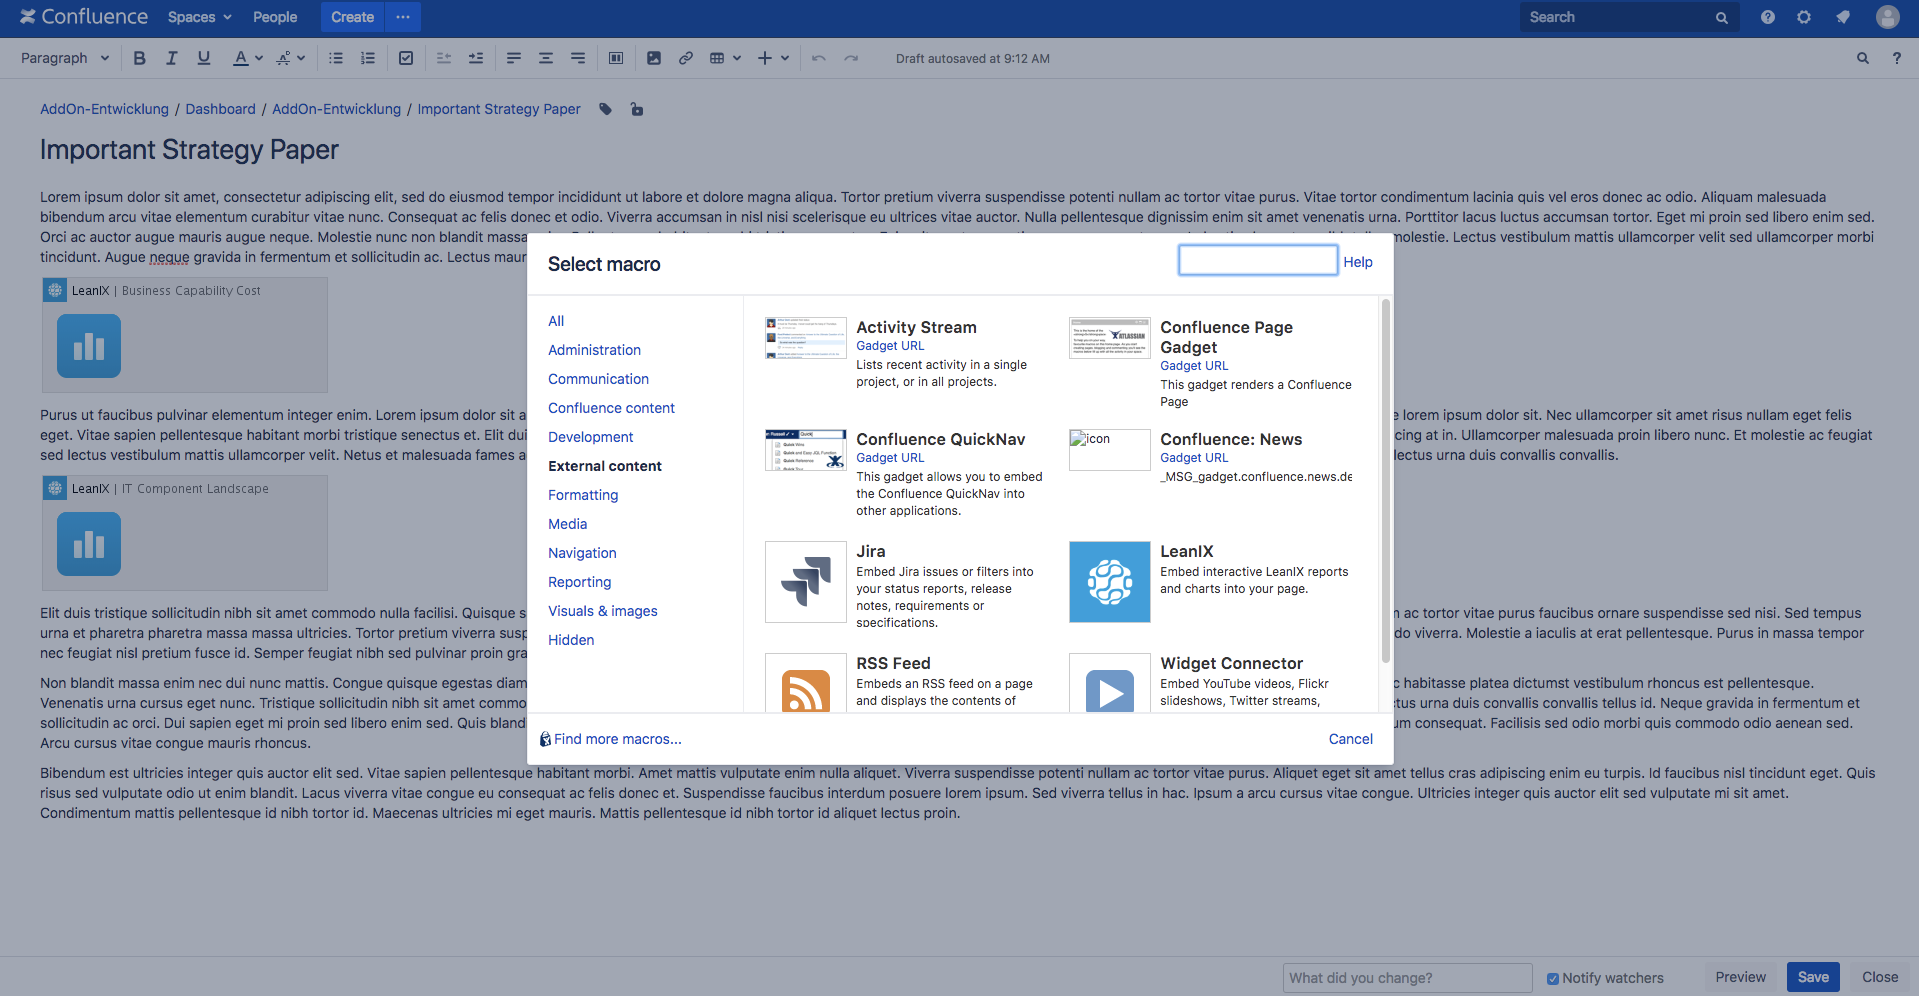This screenshot has width=1919, height=996.
Task: Open the Confluence help menu icon
Action: point(1768,17)
